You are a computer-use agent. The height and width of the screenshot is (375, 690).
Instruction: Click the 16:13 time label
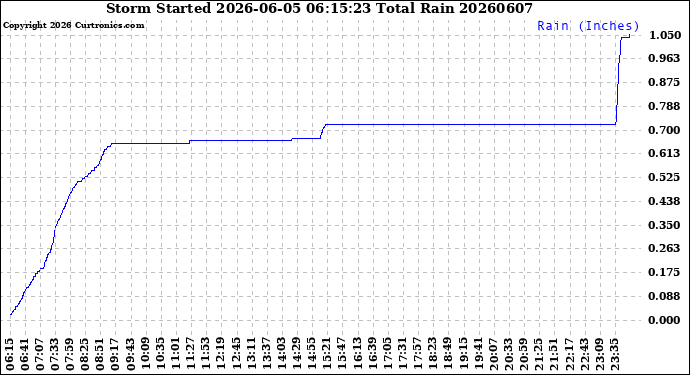pos(356,355)
